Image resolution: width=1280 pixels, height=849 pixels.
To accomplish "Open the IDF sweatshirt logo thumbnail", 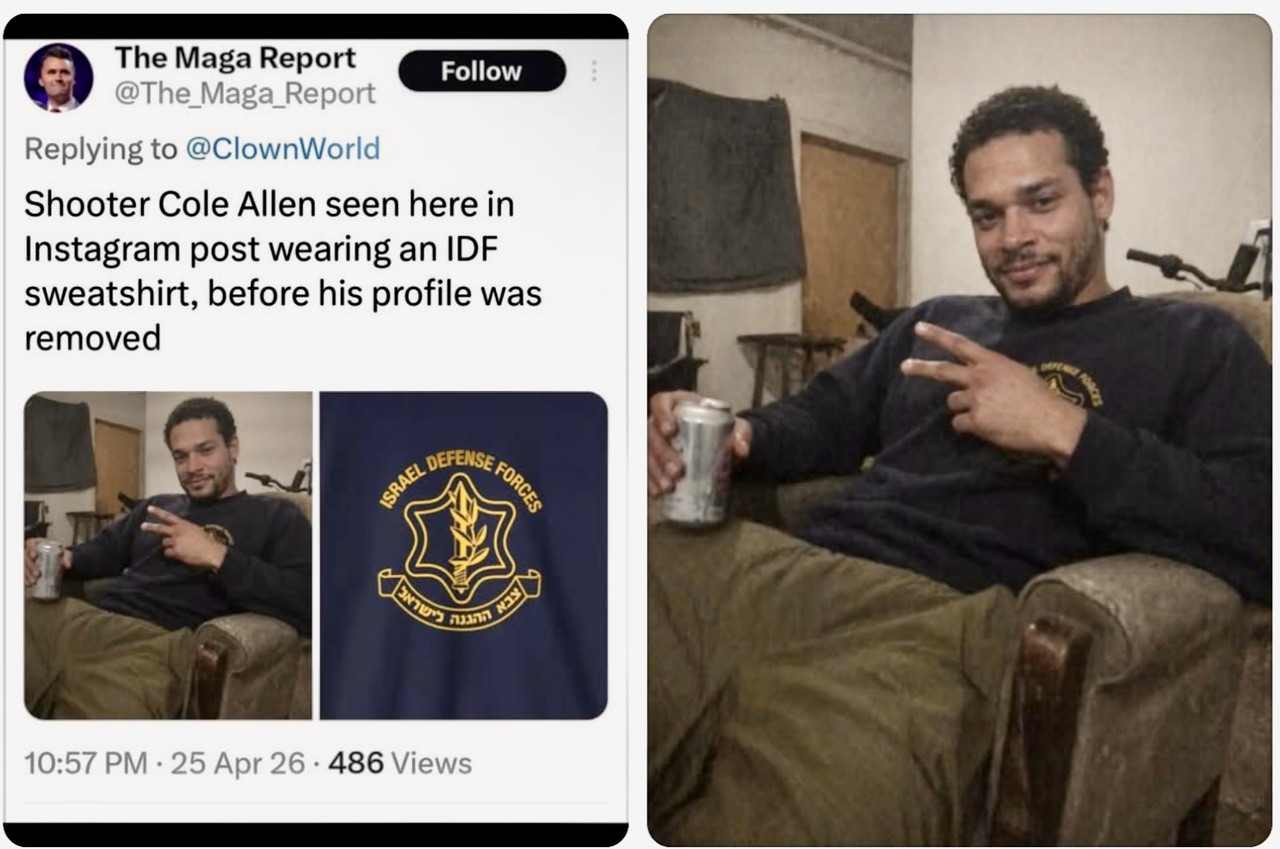I will 464,555.
